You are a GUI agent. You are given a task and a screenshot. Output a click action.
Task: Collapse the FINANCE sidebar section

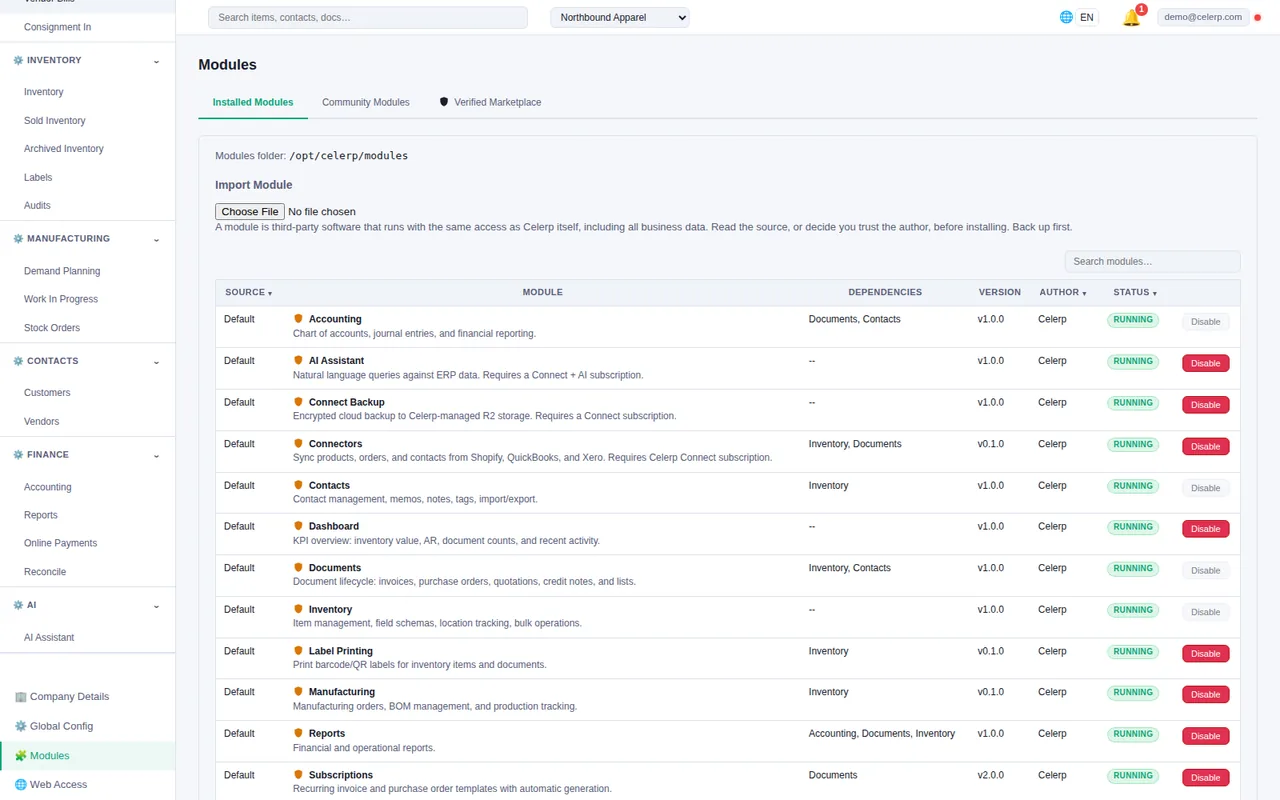coord(156,455)
